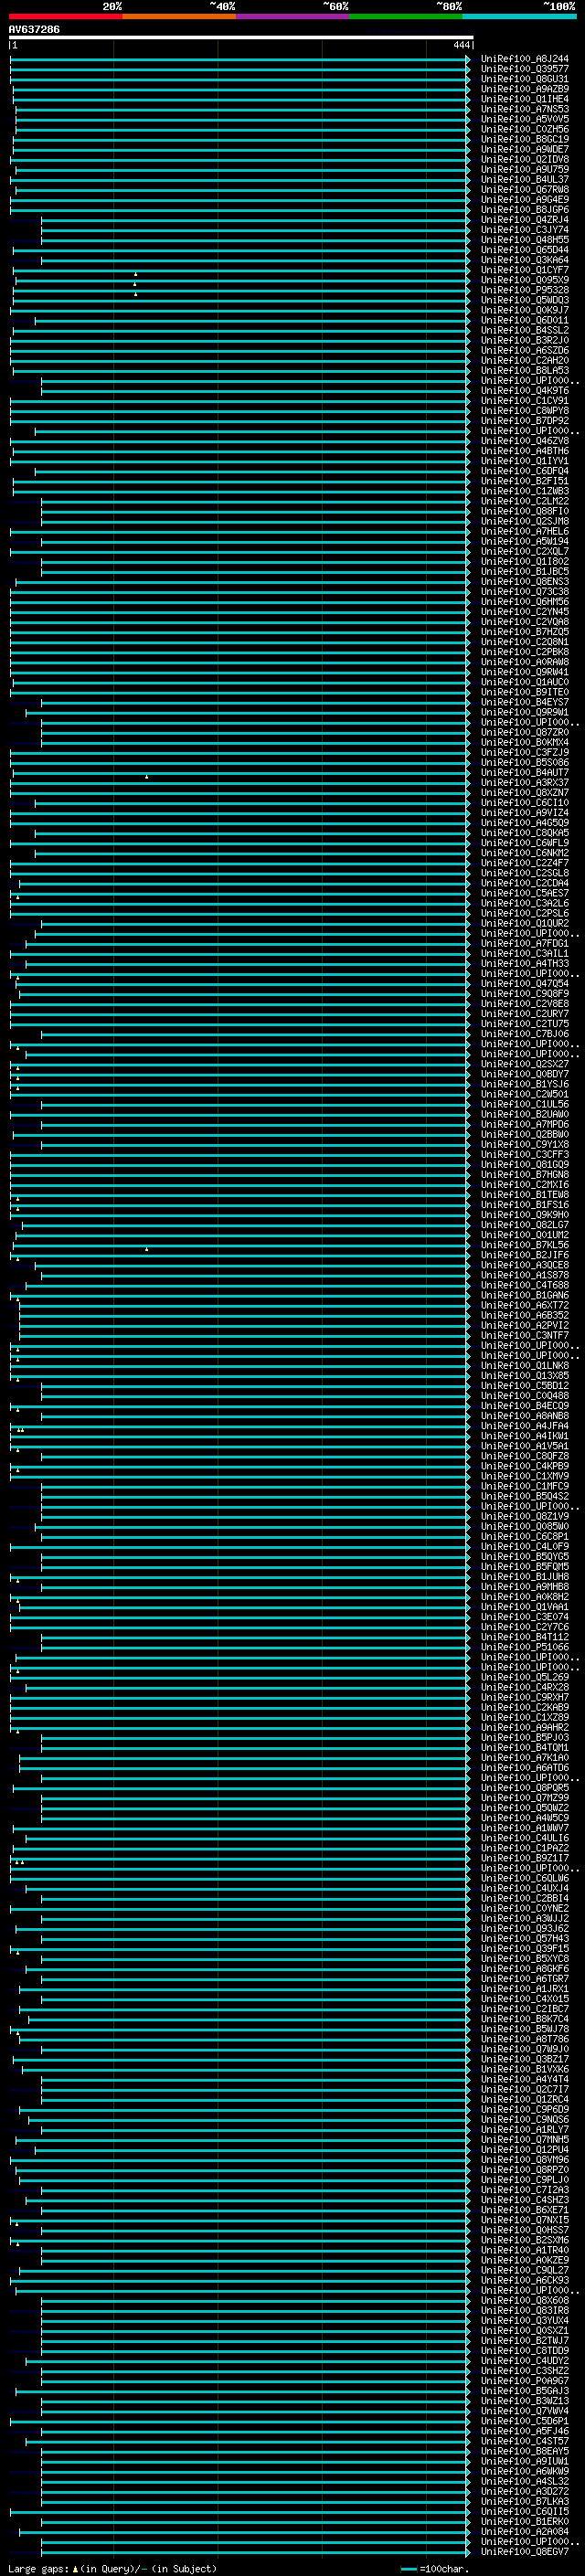Open the UniRef100_Q3KA64 entry
Viewport: 585px width, 2576px height.
(x=525, y=260)
